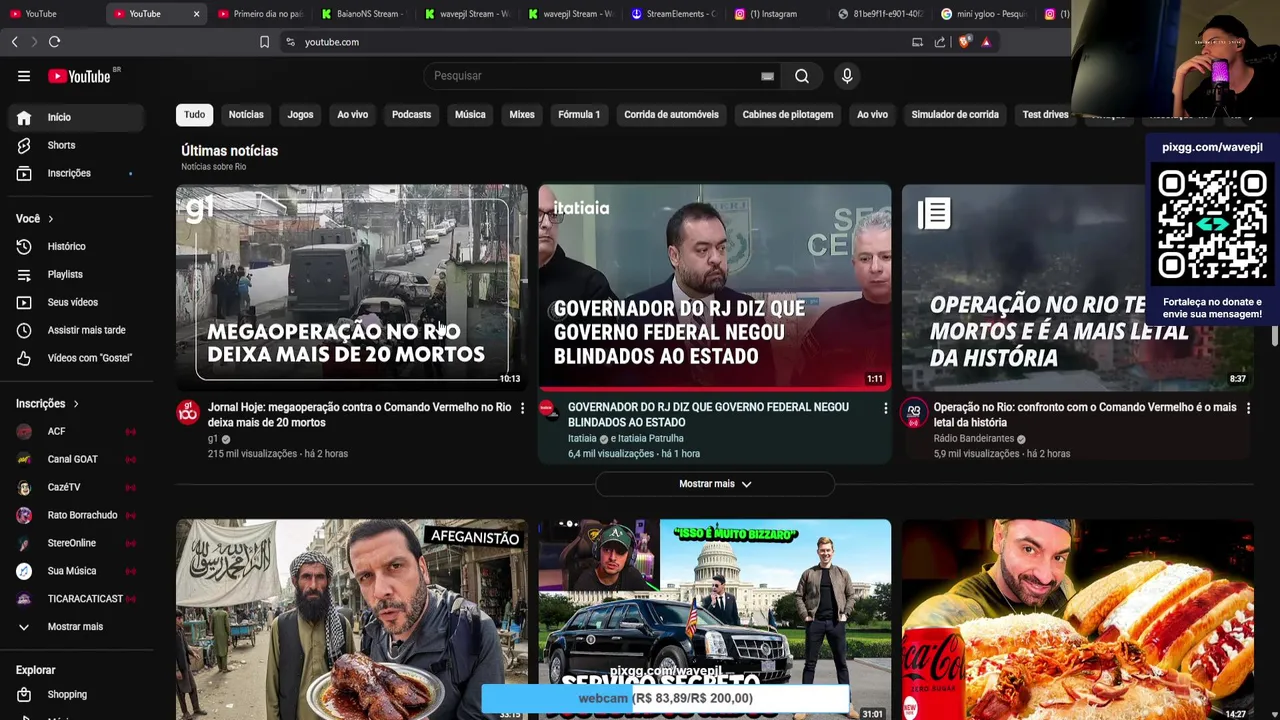Play the Serviço Secreto limousine thumbnail
The height and width of the screenshot is (720, 1280).
tap(715, 619)
